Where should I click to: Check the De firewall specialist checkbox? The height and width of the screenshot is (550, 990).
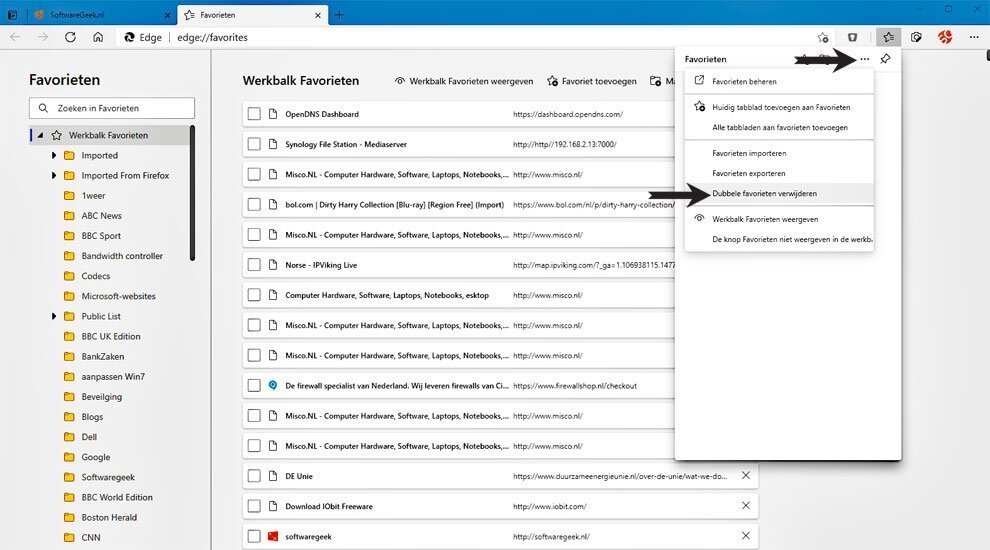pos(254,385)
